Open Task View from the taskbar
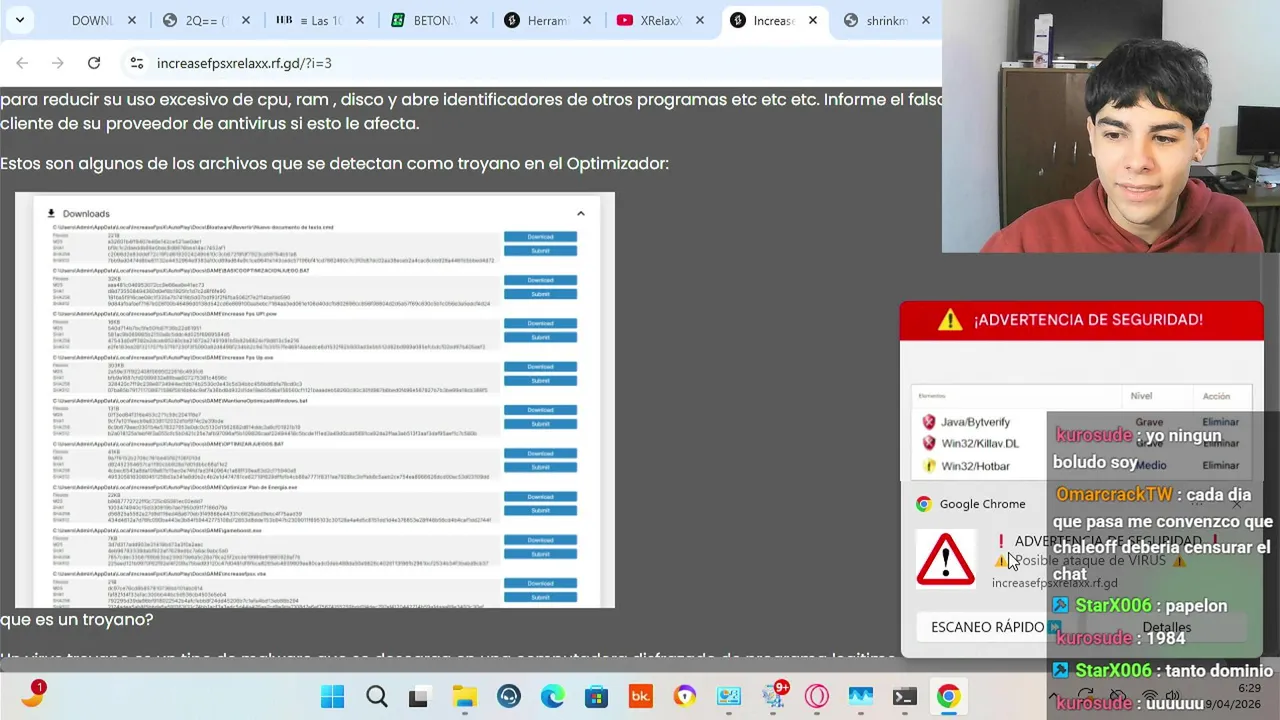 (419, 696)
